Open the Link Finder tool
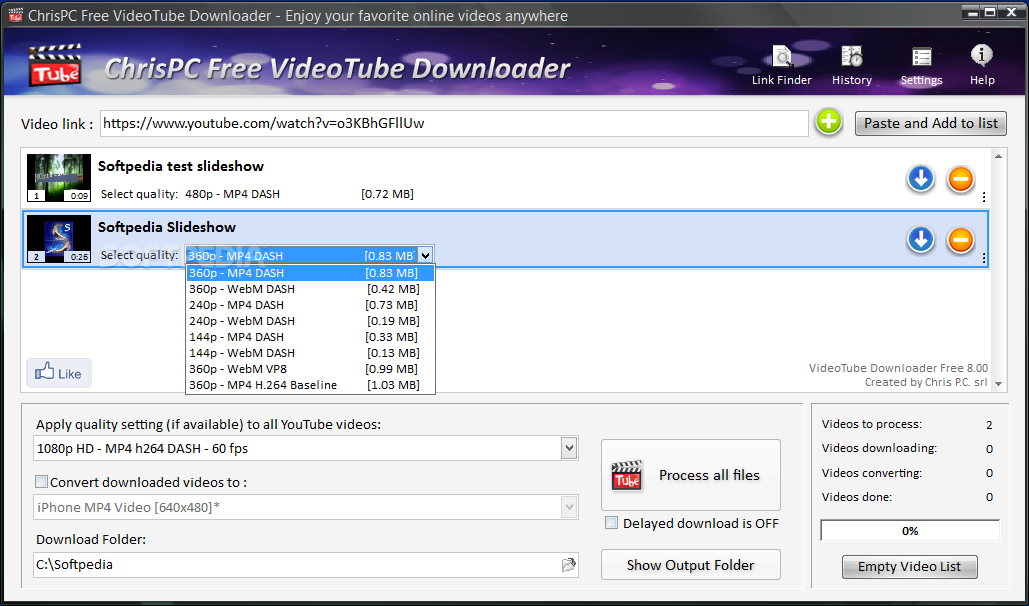Screen dimensions: 1029x606 click(x=782, y=66)
